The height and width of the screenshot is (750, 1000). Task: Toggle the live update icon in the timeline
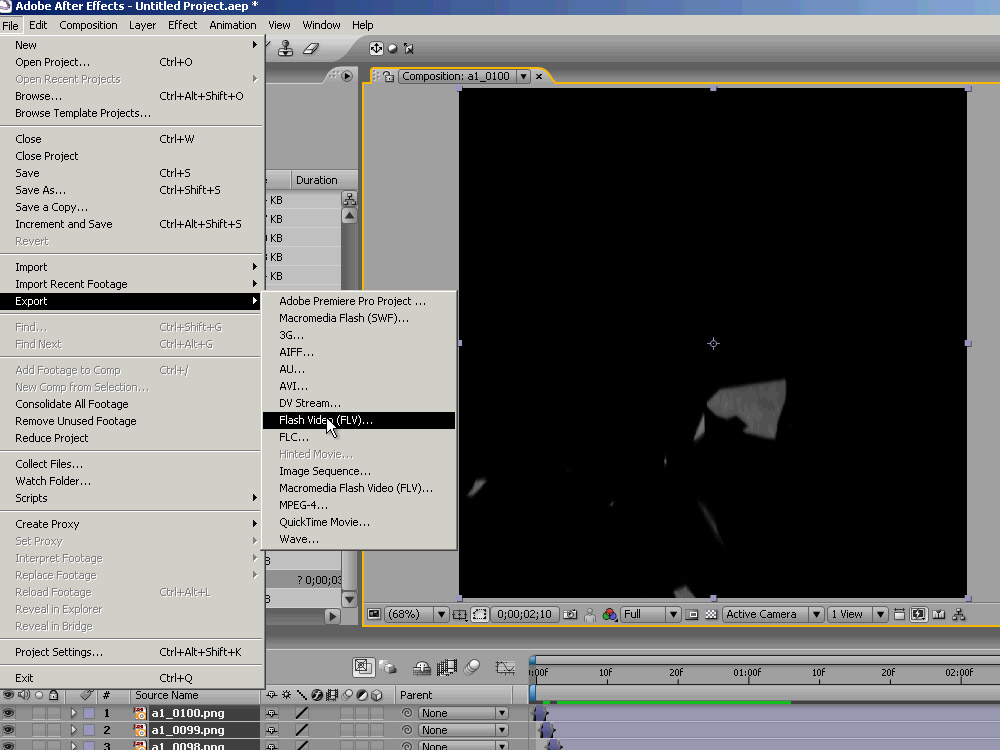click(363, 667)
